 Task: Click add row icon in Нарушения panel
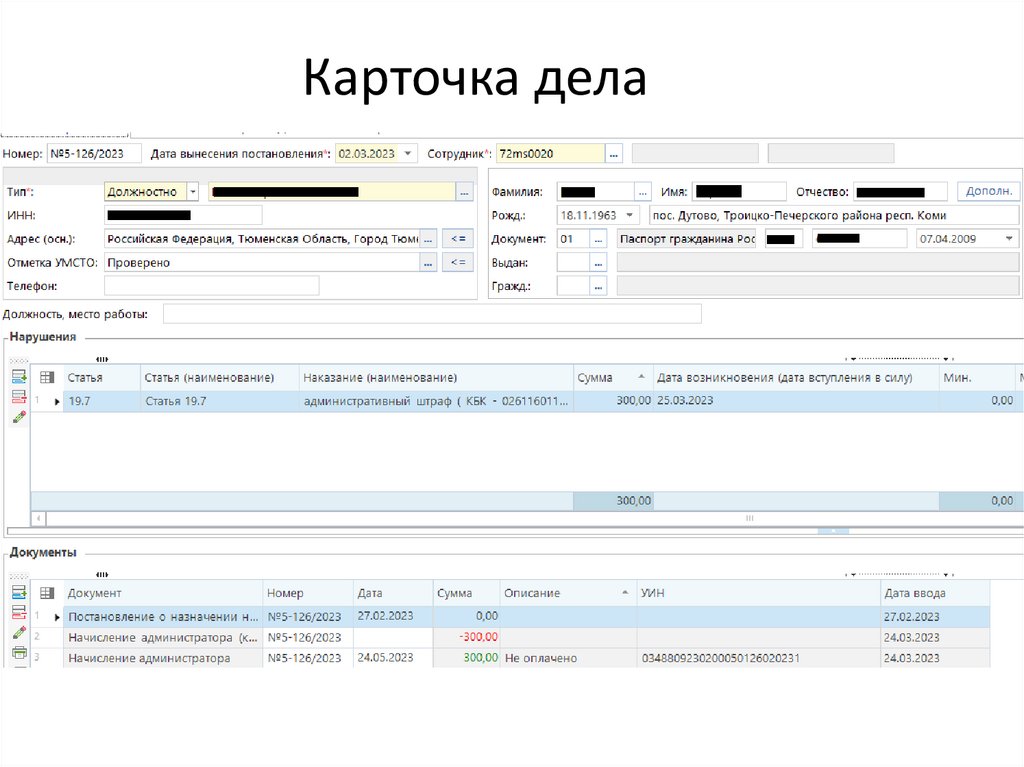tap(18, 377)
